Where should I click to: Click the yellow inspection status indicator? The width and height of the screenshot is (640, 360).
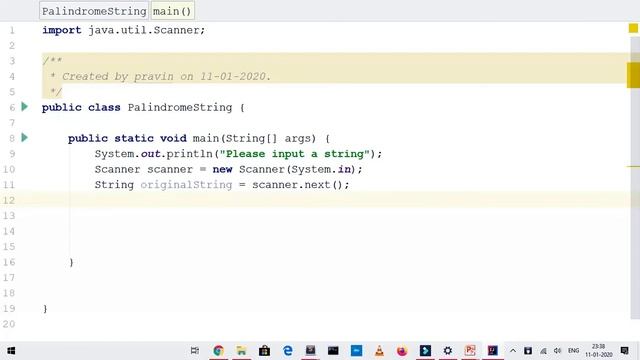click(633, 28)
